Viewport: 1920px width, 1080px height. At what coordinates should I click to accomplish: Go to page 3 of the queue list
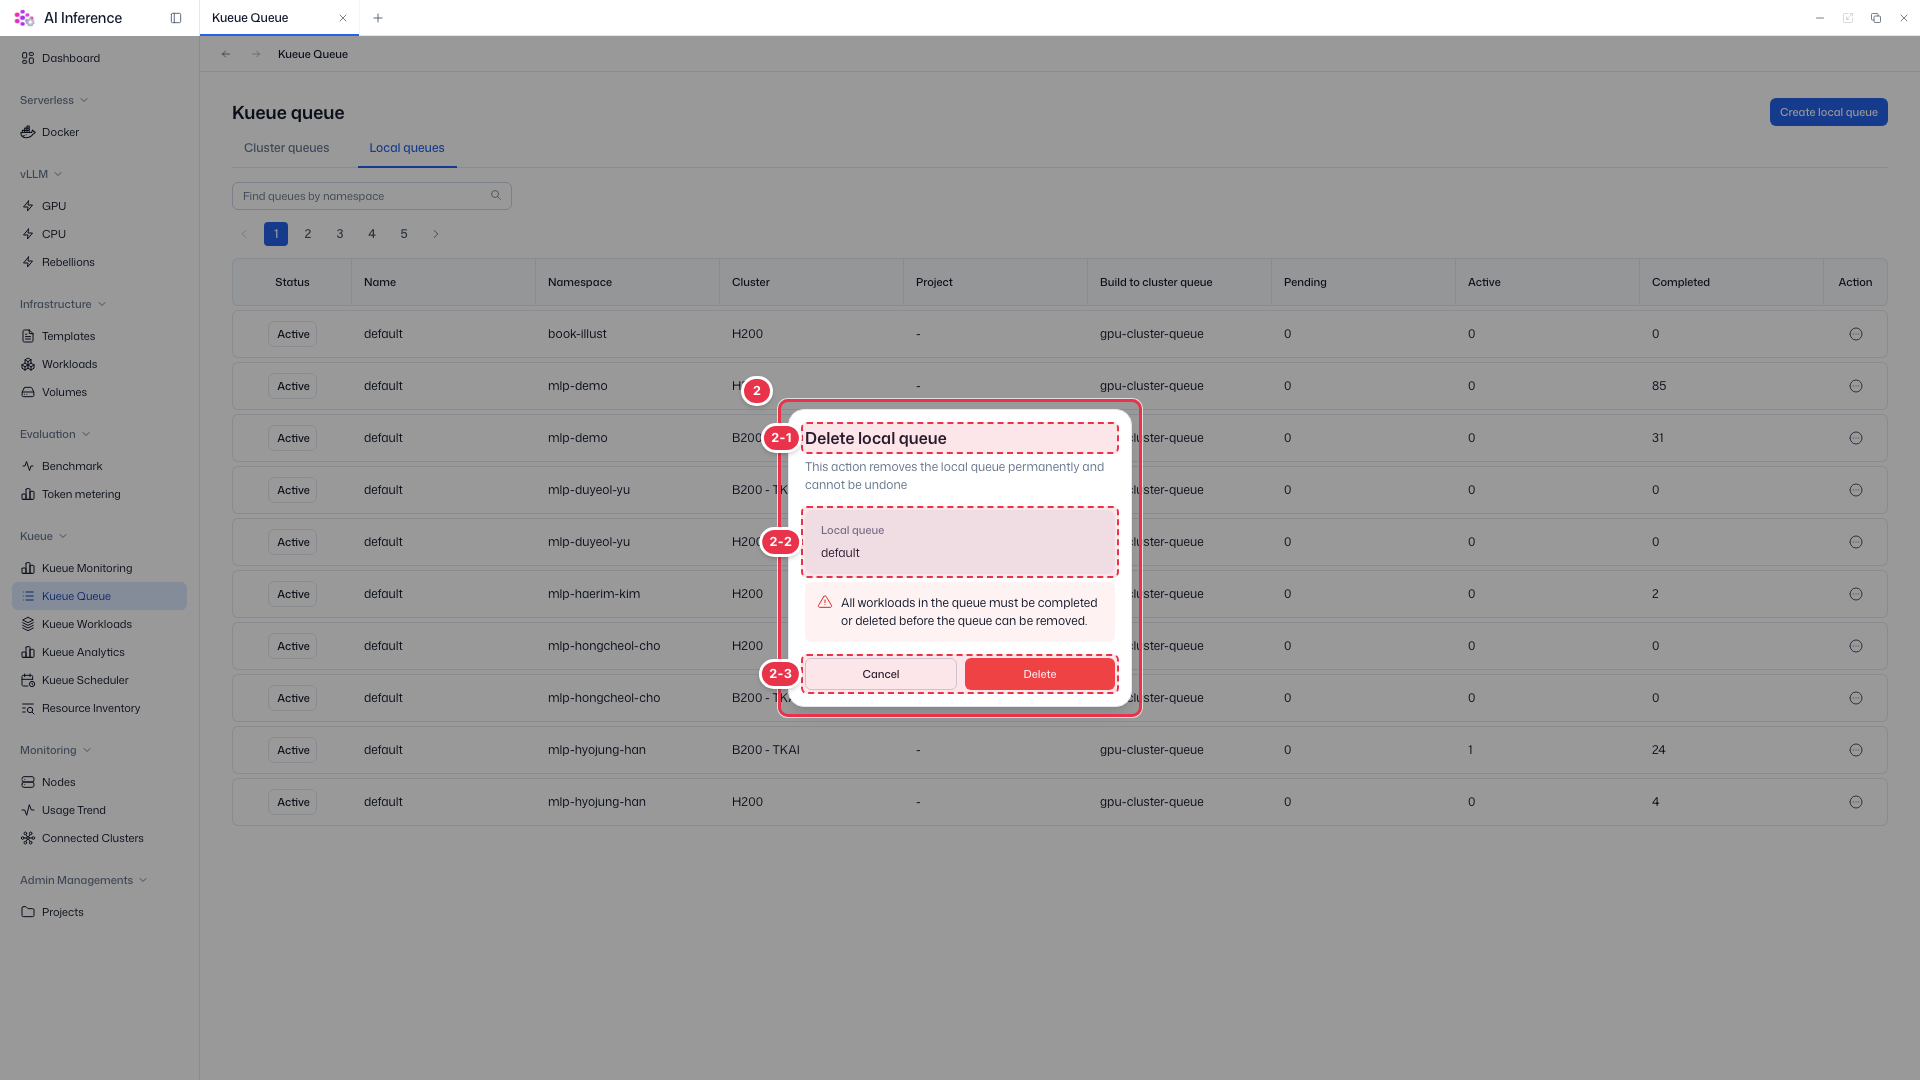click(340, 234)
